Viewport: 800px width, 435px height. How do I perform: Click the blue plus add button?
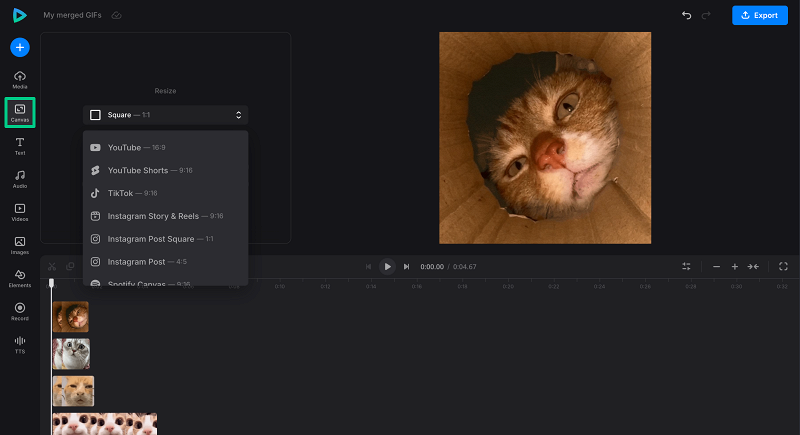point(20,47)
